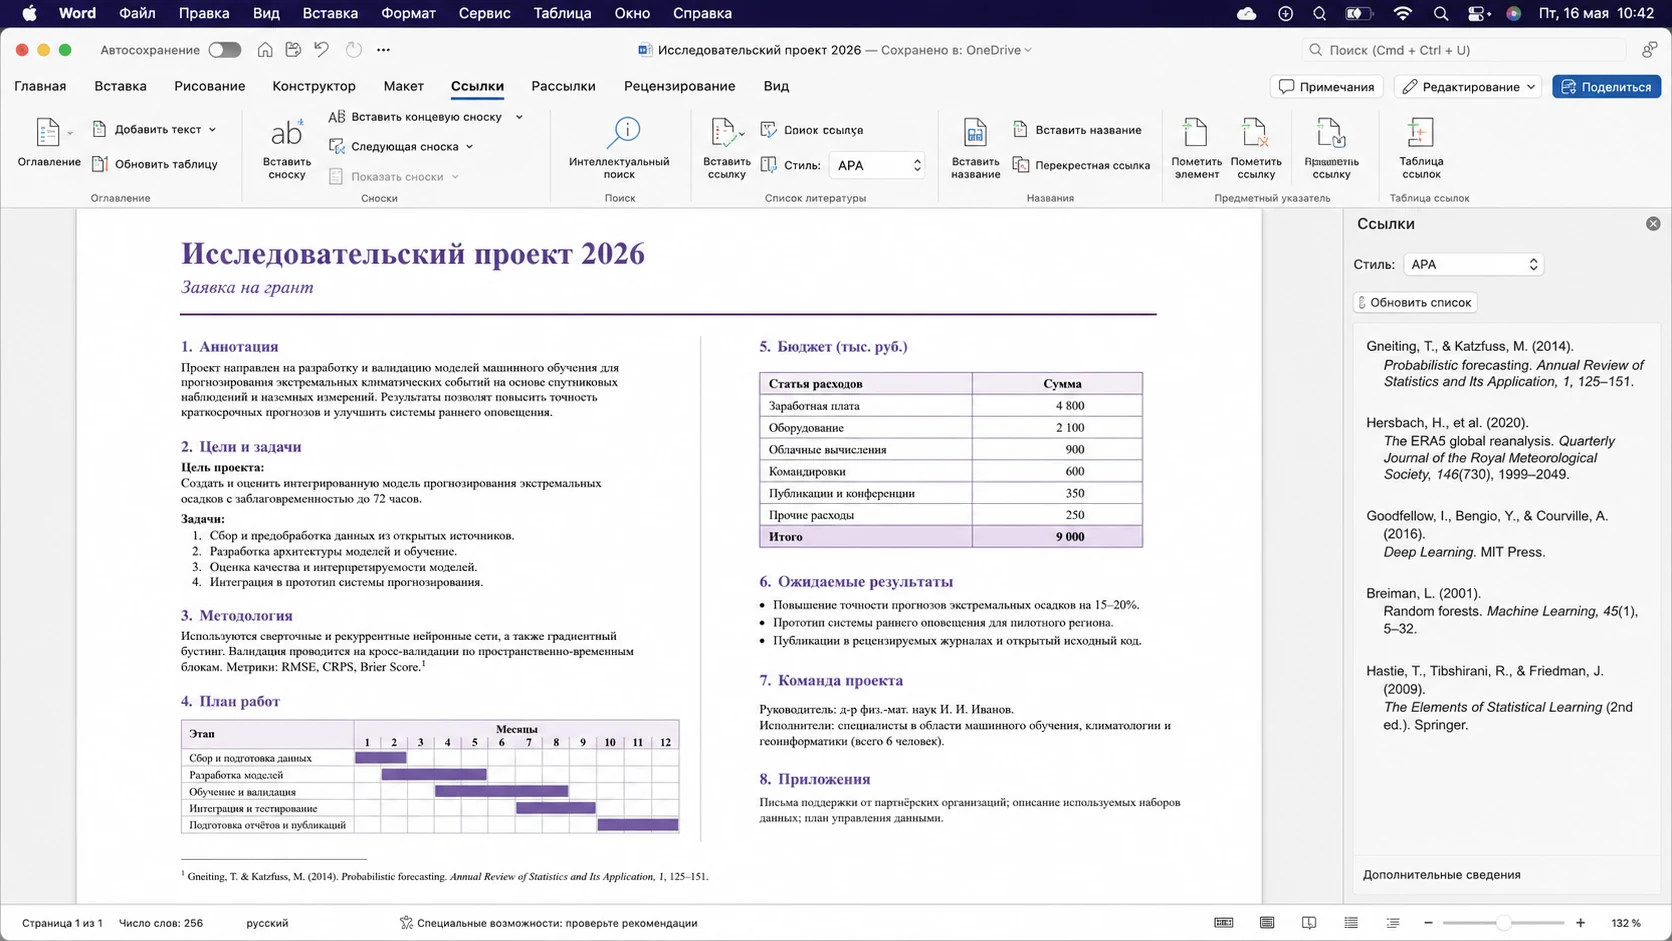Open the ribbon Стиль APA selector
This screenshot has width=1672, height=941.
pos(877,165)
